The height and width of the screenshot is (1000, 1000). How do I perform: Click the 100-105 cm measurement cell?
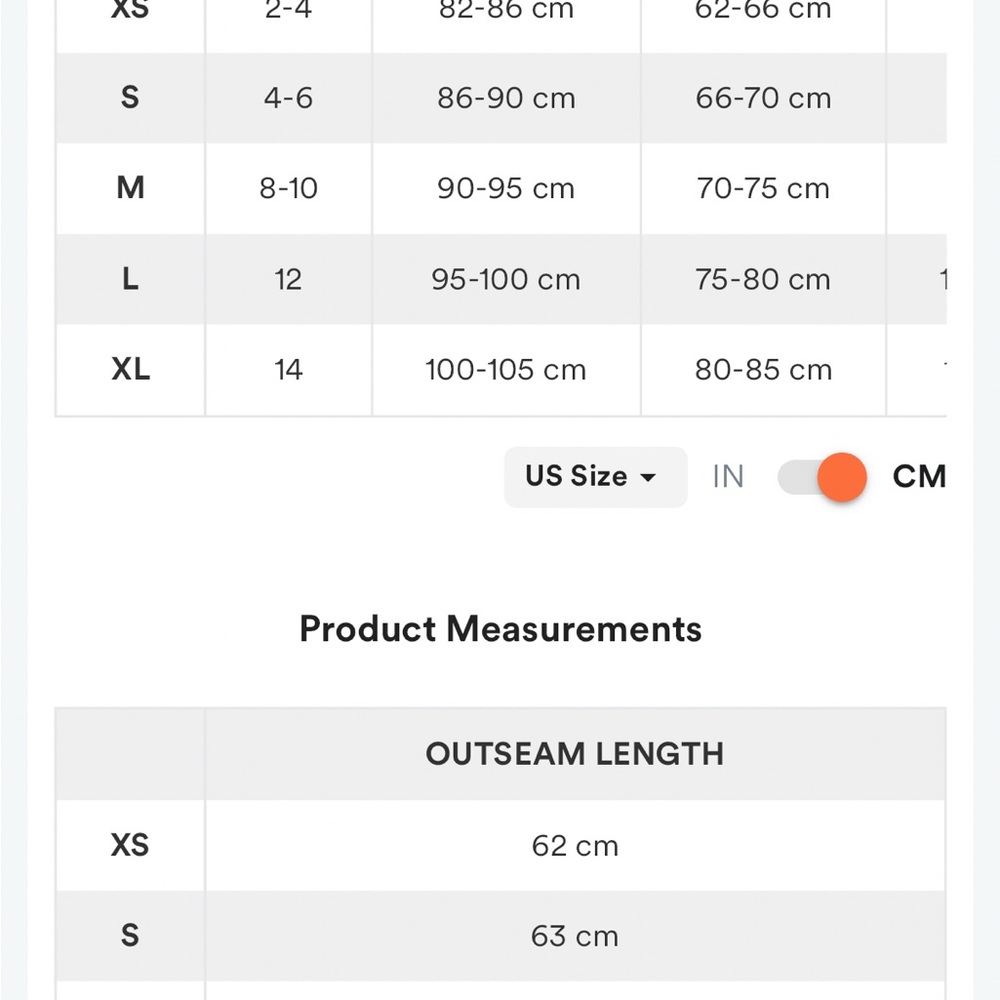pyautogui.click(x=506, y=370)
